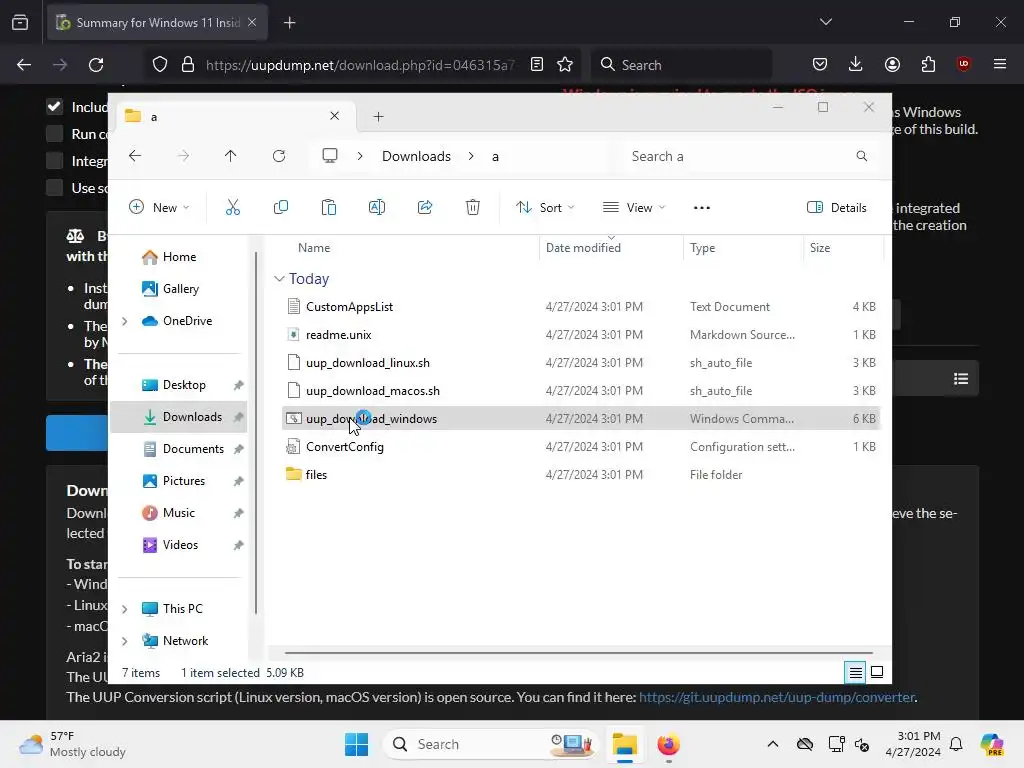
Task: Open Firefox application hamburger menu
Action: click(1000, 64)
